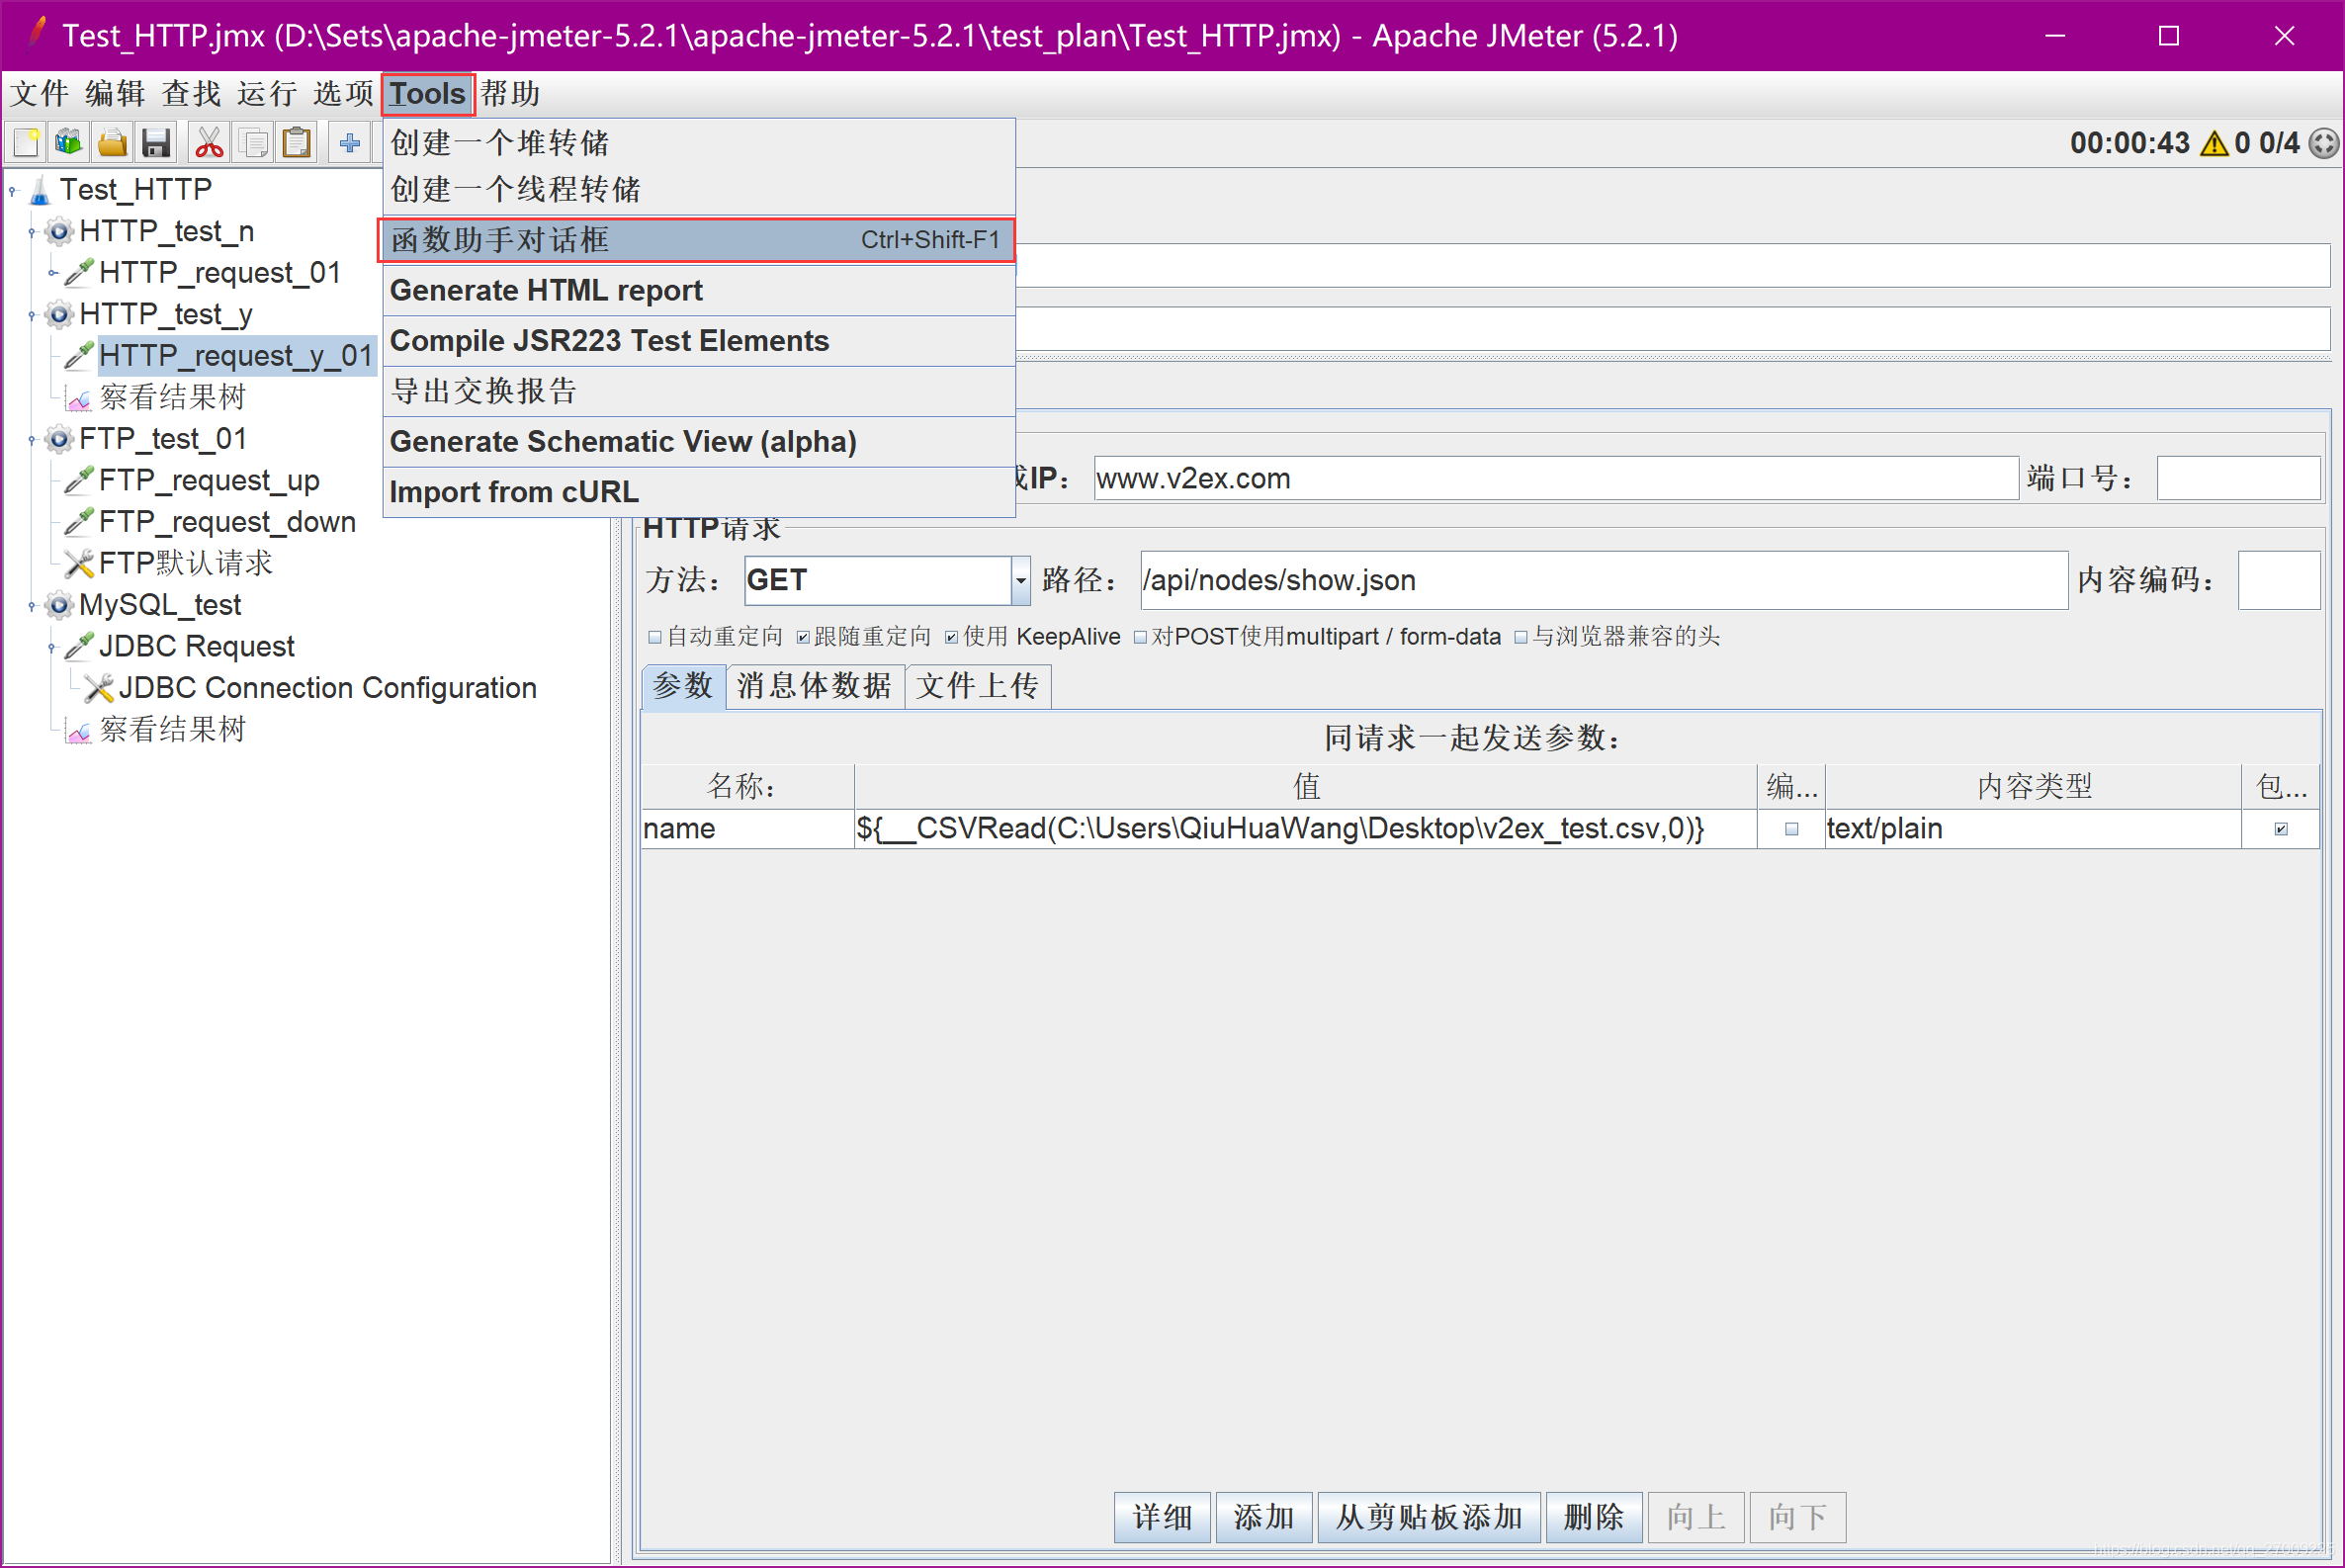Collapse the Test_HTTP root tree node
The width and height of the screenshot is (2345, 1568).
click(x=13, y=190)
